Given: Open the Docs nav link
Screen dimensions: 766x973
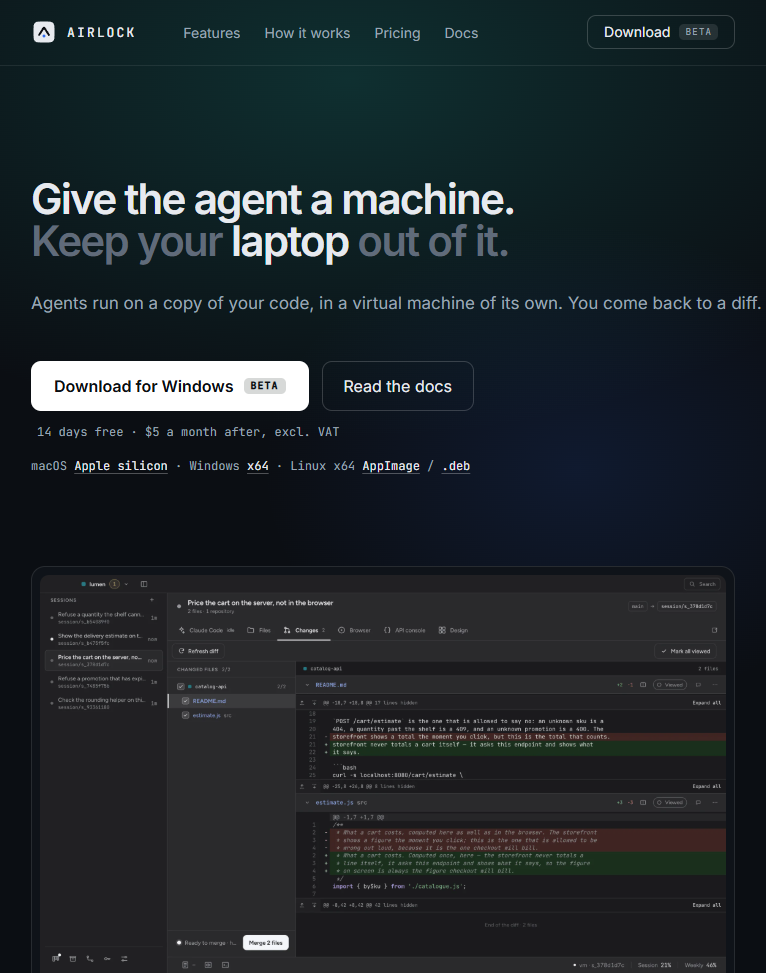Looking at the screenshot, I should (461, 34).
